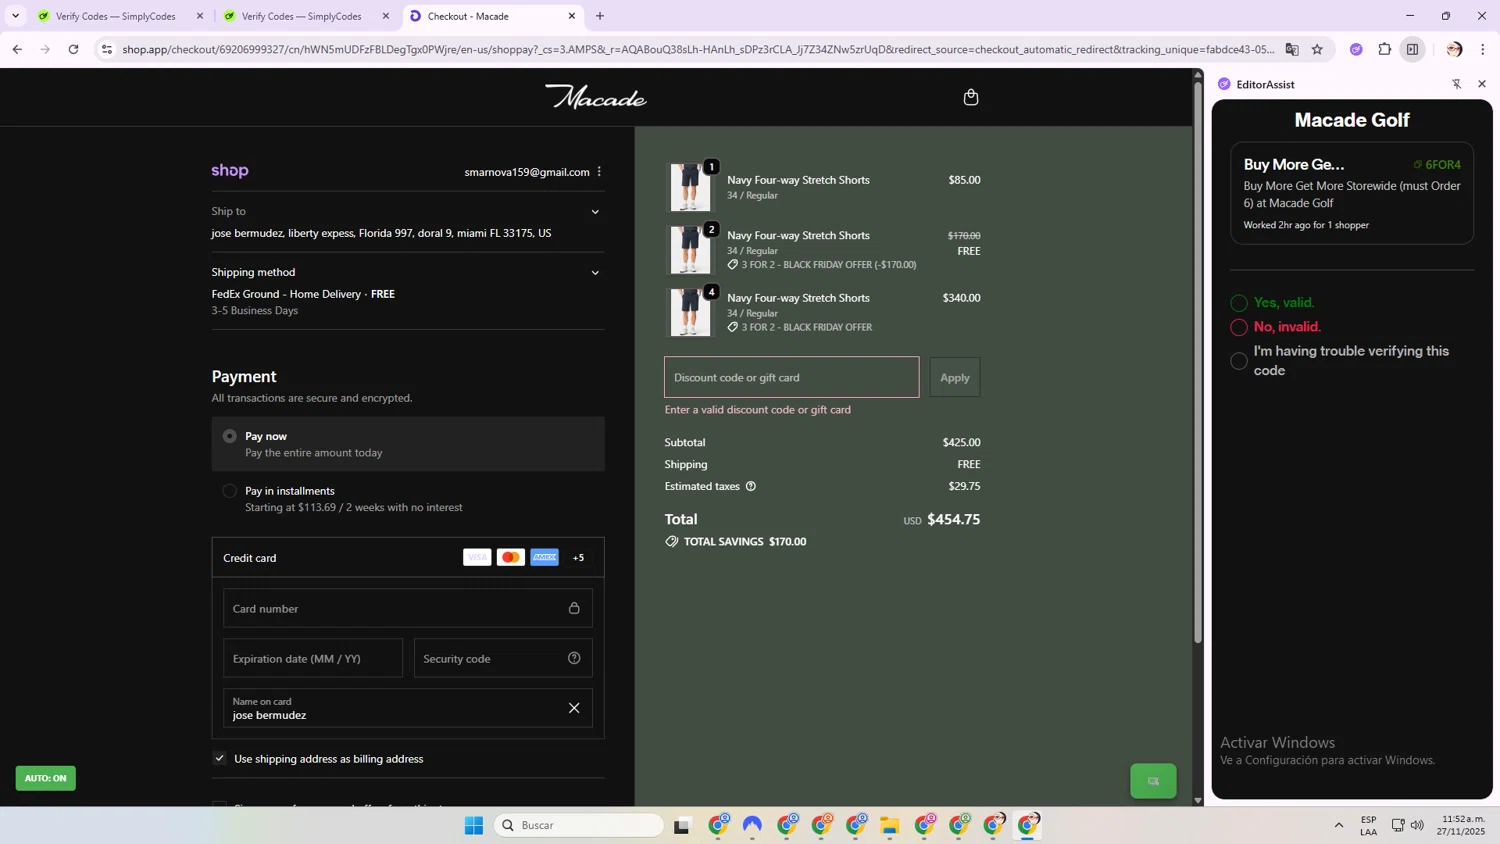Toggle the browser side panel icon
Screen dimensions: 1500x844
click(x=1412, y=49)
